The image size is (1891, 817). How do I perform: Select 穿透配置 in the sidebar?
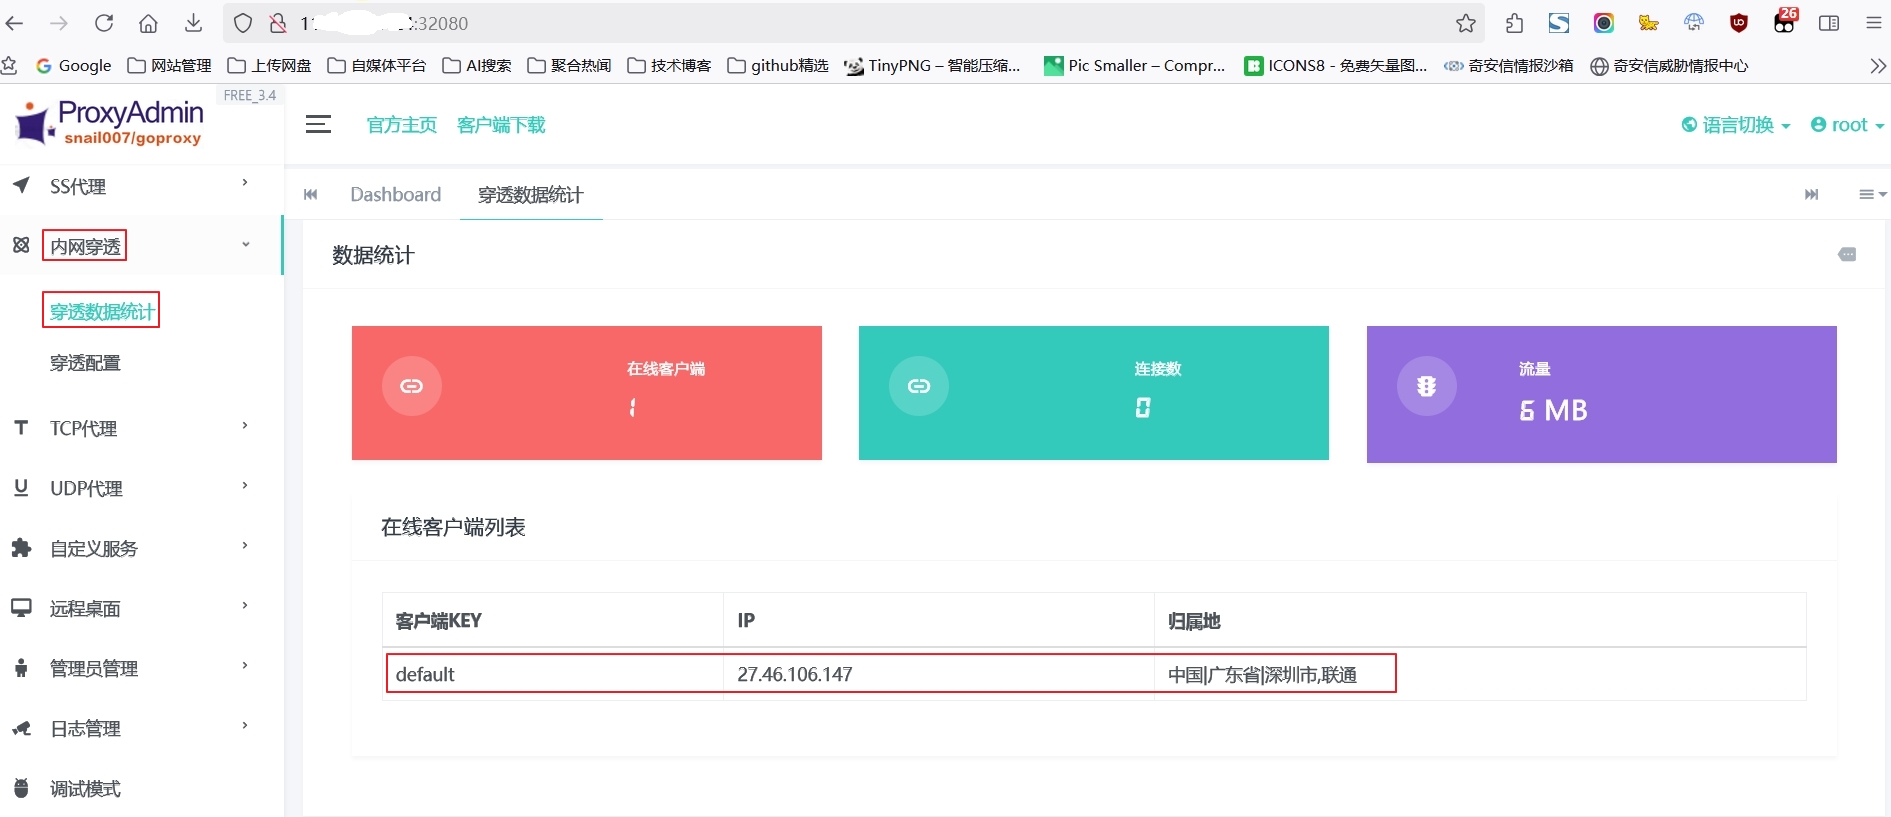click(85, 363)
